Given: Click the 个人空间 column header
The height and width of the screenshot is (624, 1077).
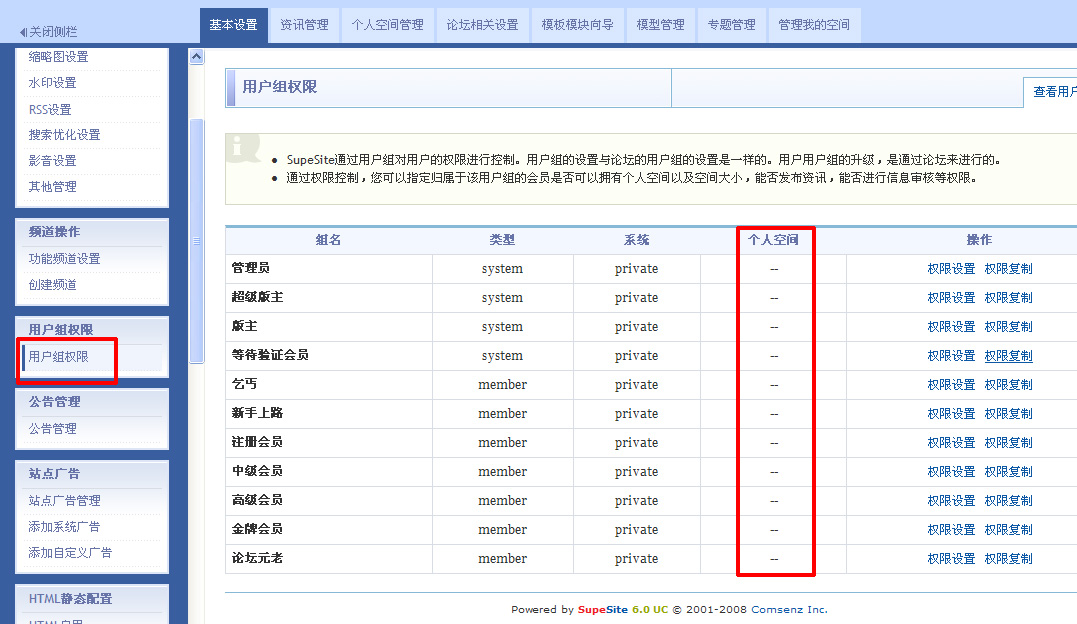Looking at the screenshot, I should [x=773, y=240].
